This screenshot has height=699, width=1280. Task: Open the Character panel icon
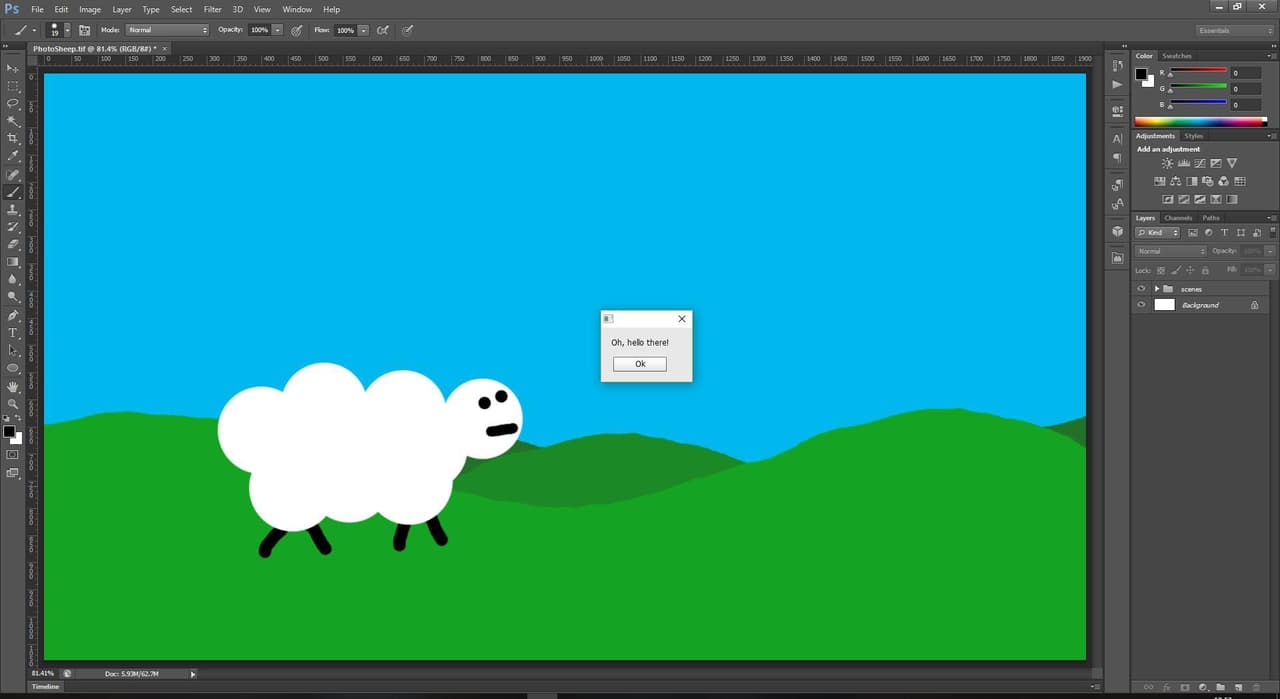[x=1117, y=139]
